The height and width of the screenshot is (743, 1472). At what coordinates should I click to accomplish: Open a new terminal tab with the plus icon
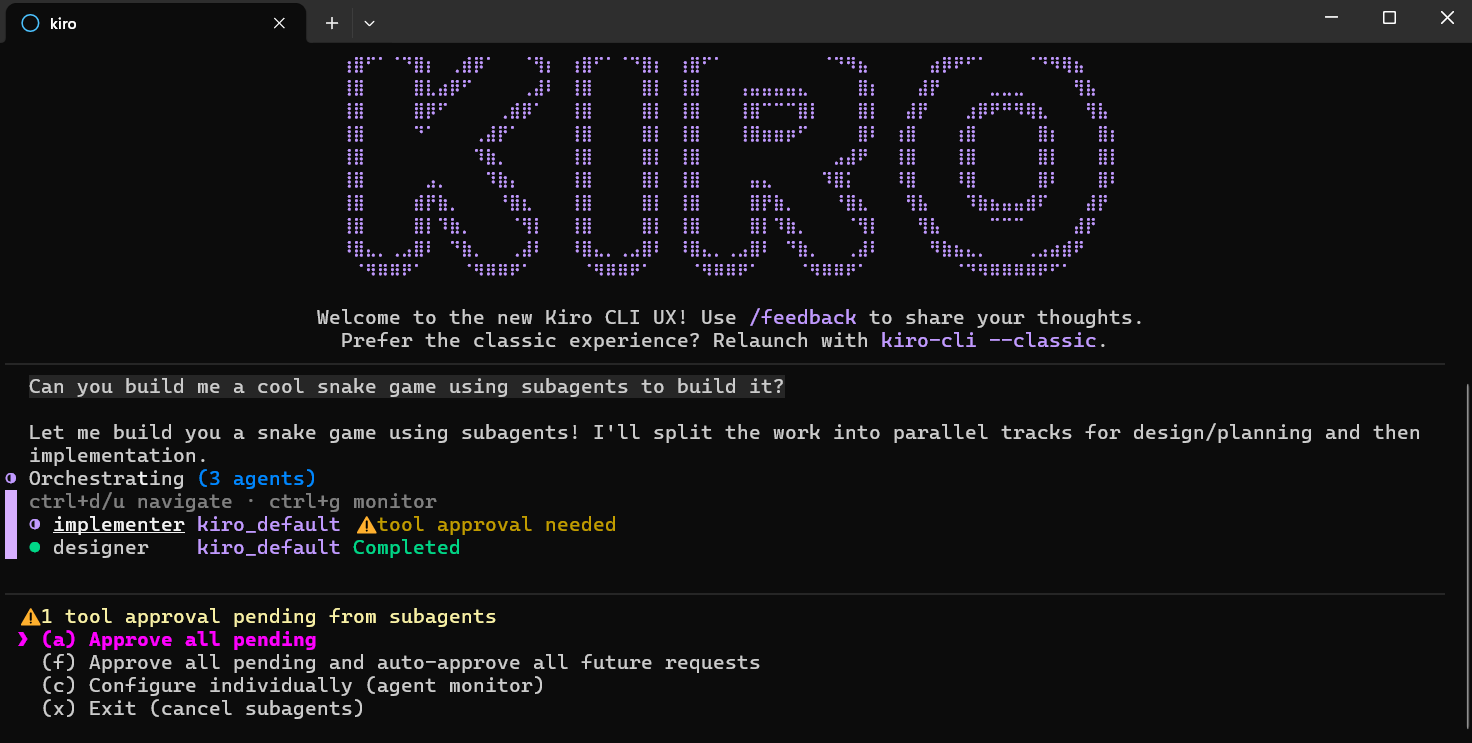pos(330,22)
